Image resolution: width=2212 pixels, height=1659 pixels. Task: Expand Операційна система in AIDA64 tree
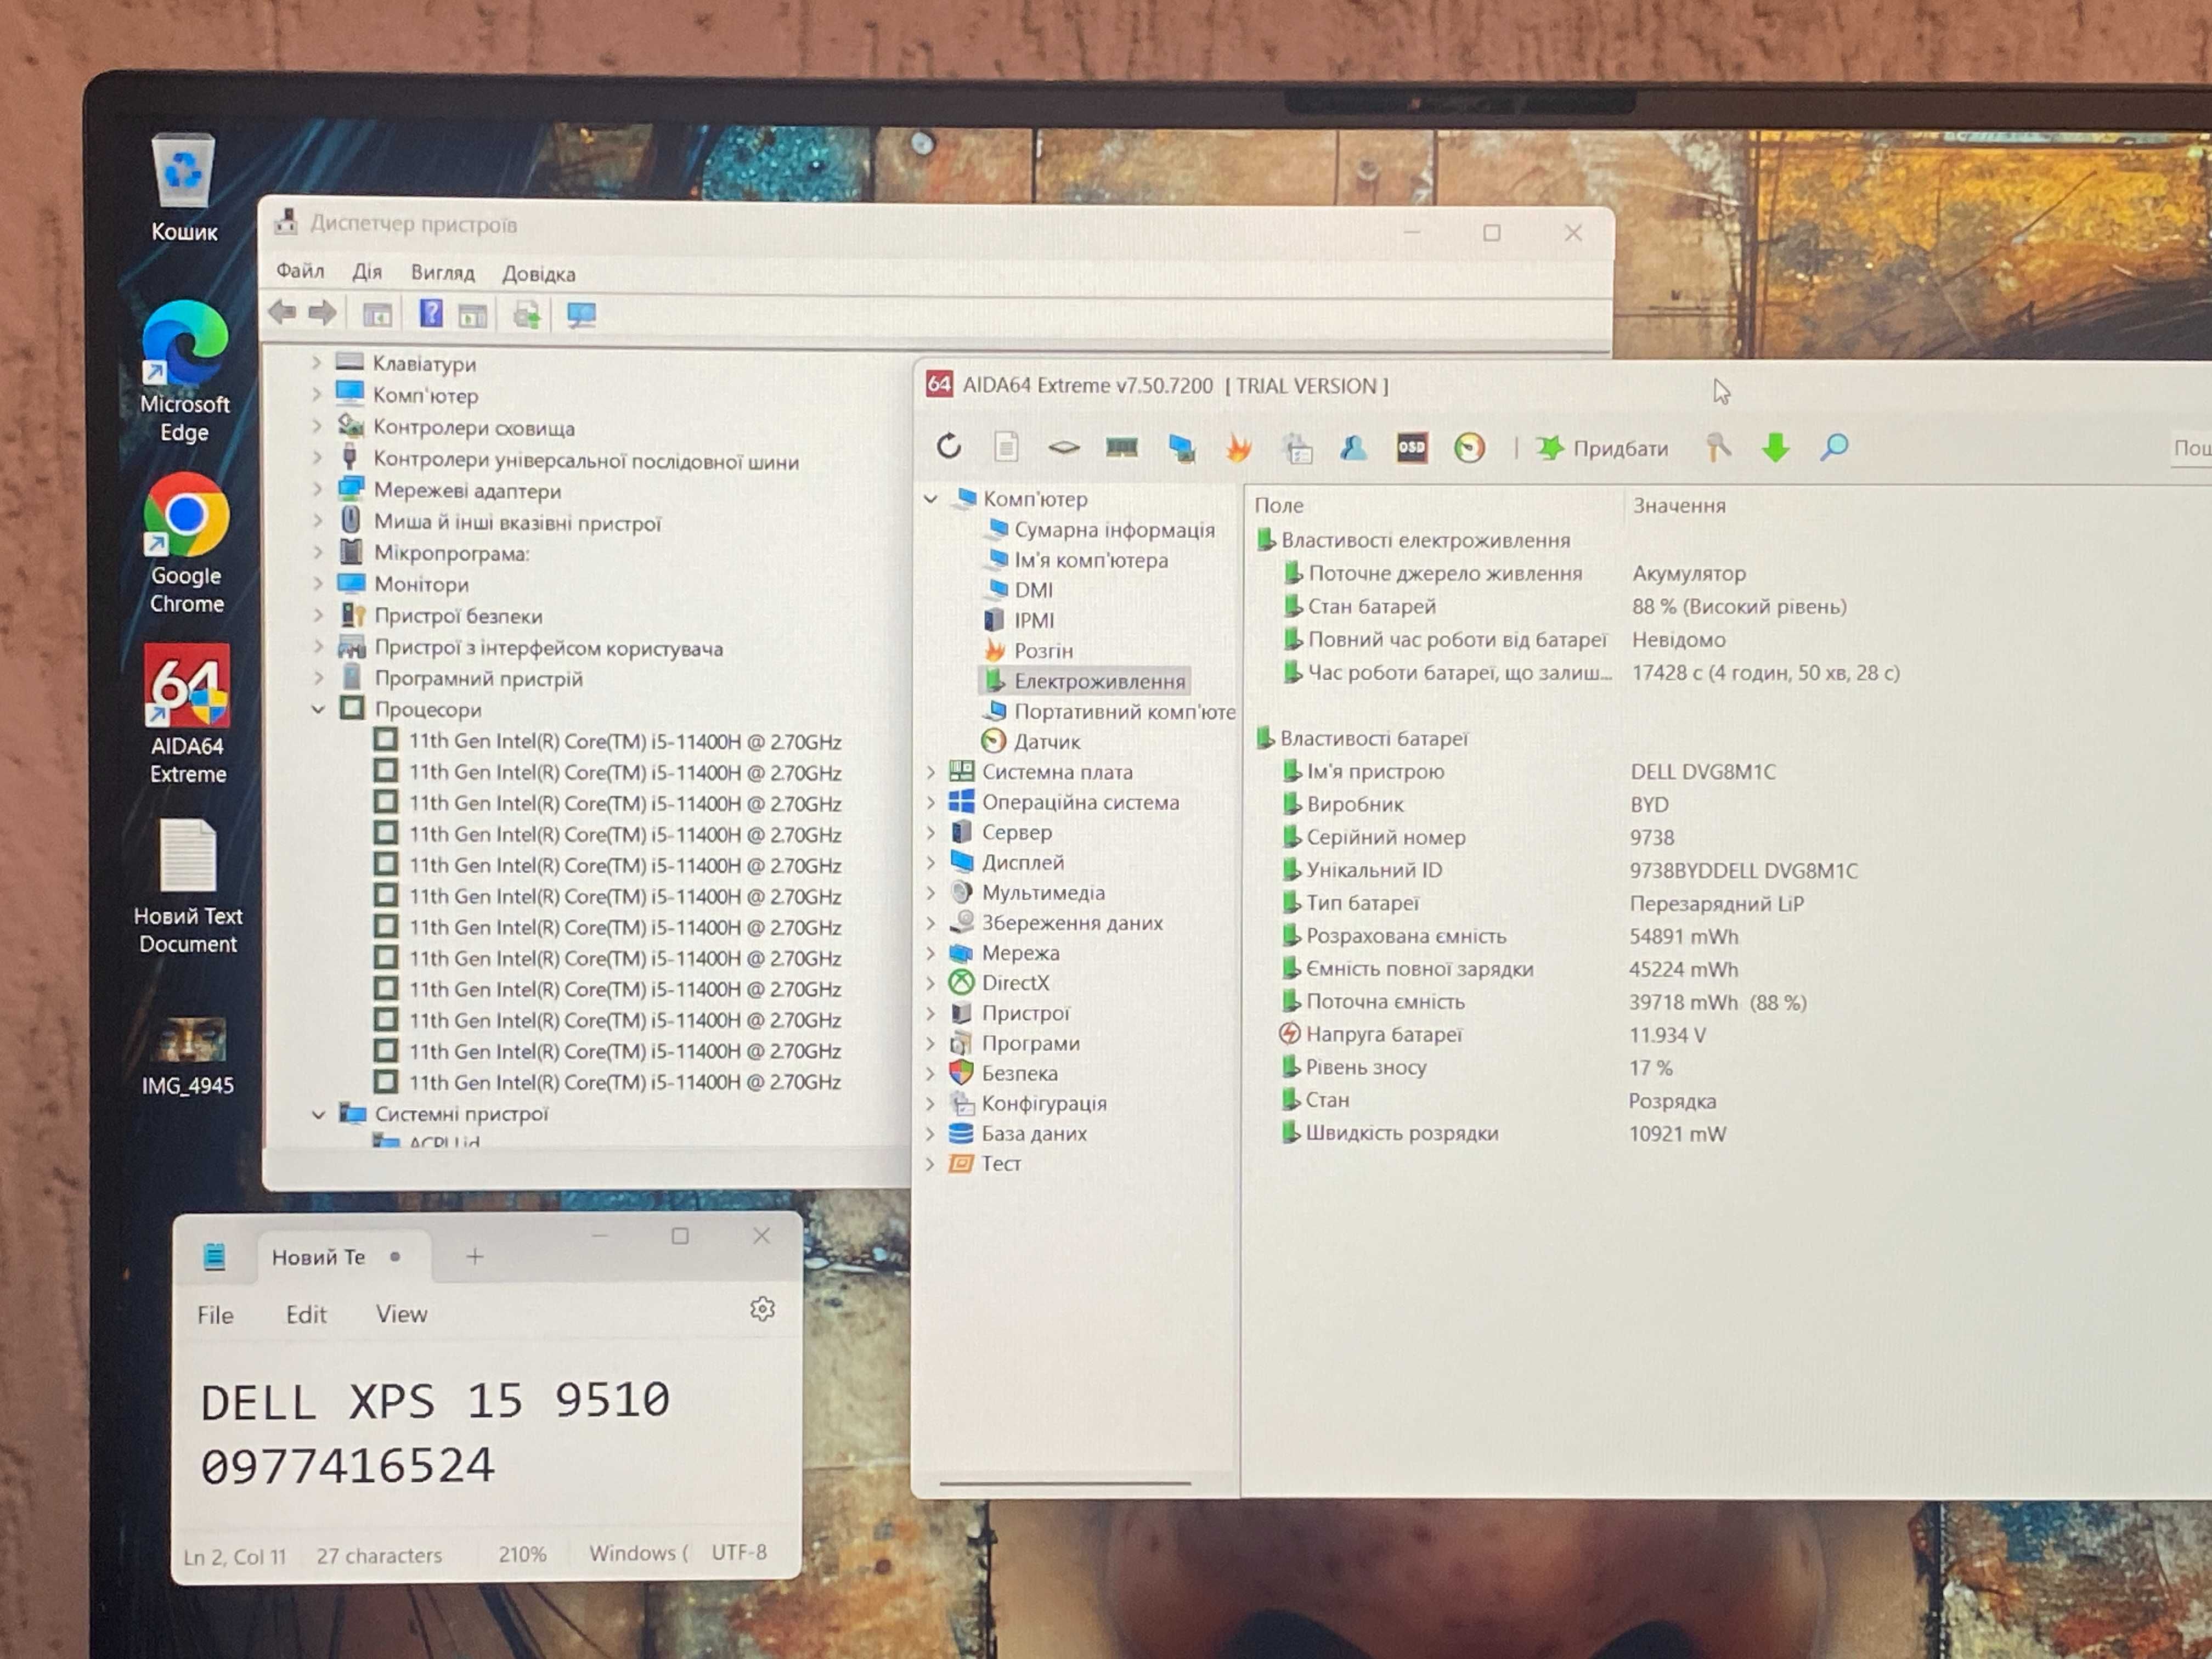pyautogui.click(x=930, y=802)
